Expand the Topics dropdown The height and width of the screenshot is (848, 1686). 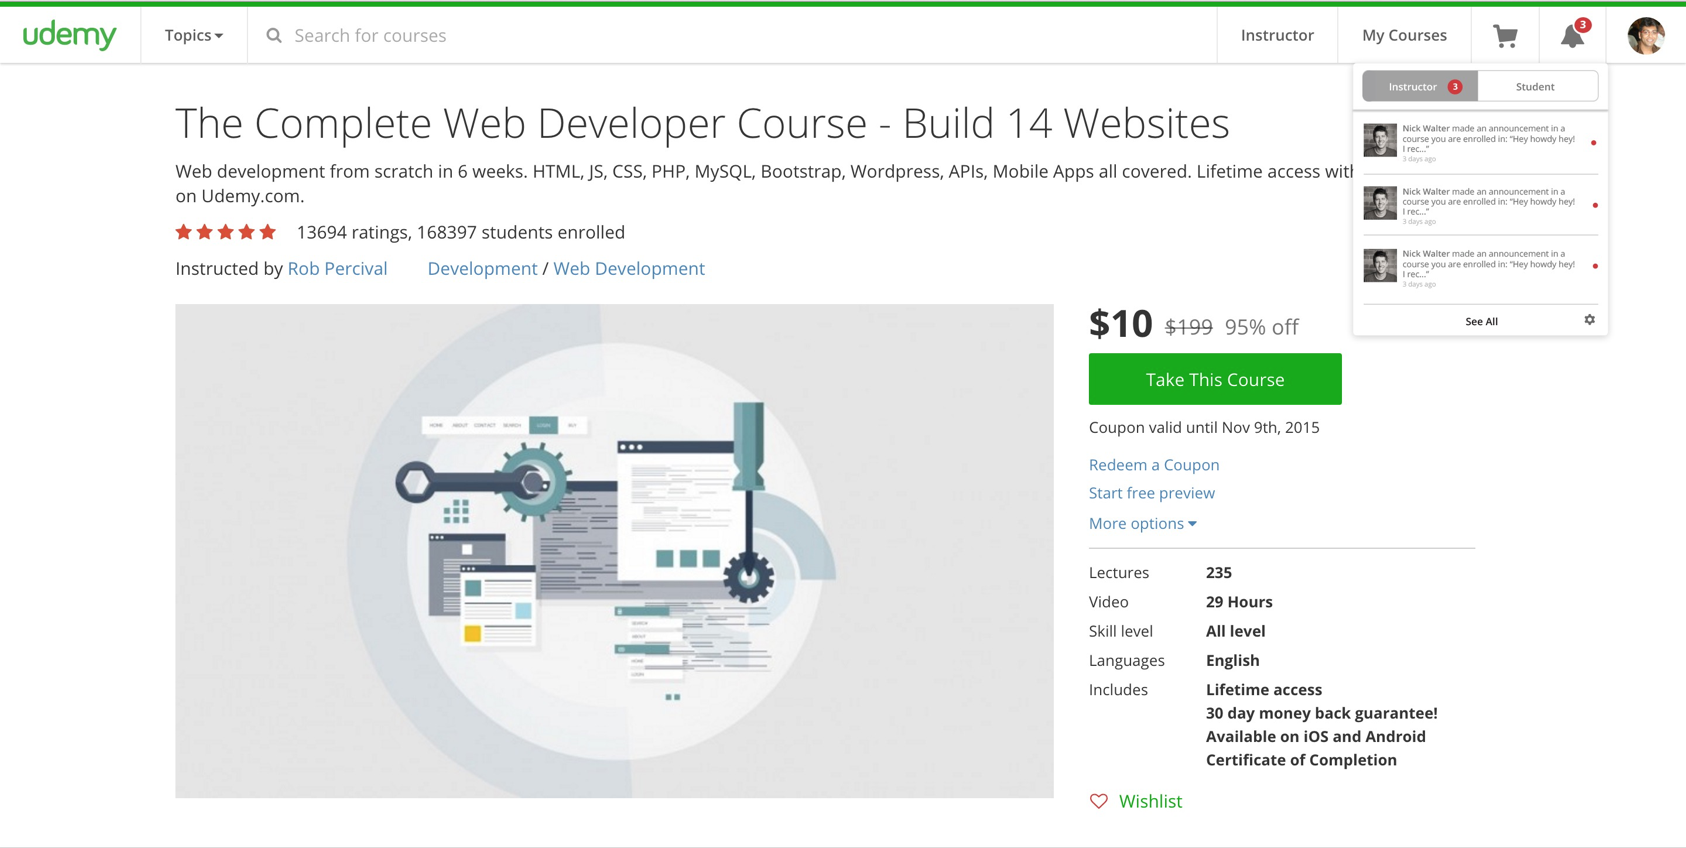tap(194, 35)
